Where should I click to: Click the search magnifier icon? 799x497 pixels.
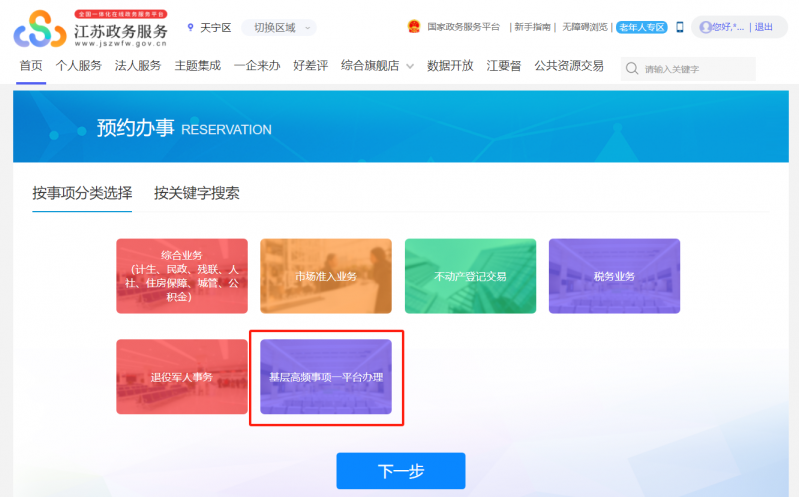click(x=632, y=69)
